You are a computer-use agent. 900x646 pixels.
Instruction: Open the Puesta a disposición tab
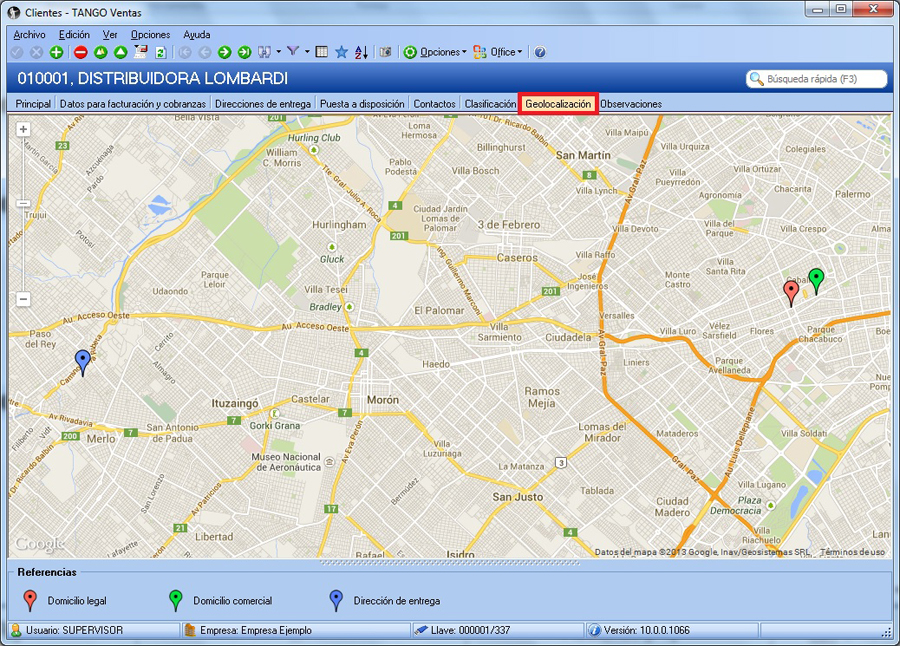tap(362, 104)
